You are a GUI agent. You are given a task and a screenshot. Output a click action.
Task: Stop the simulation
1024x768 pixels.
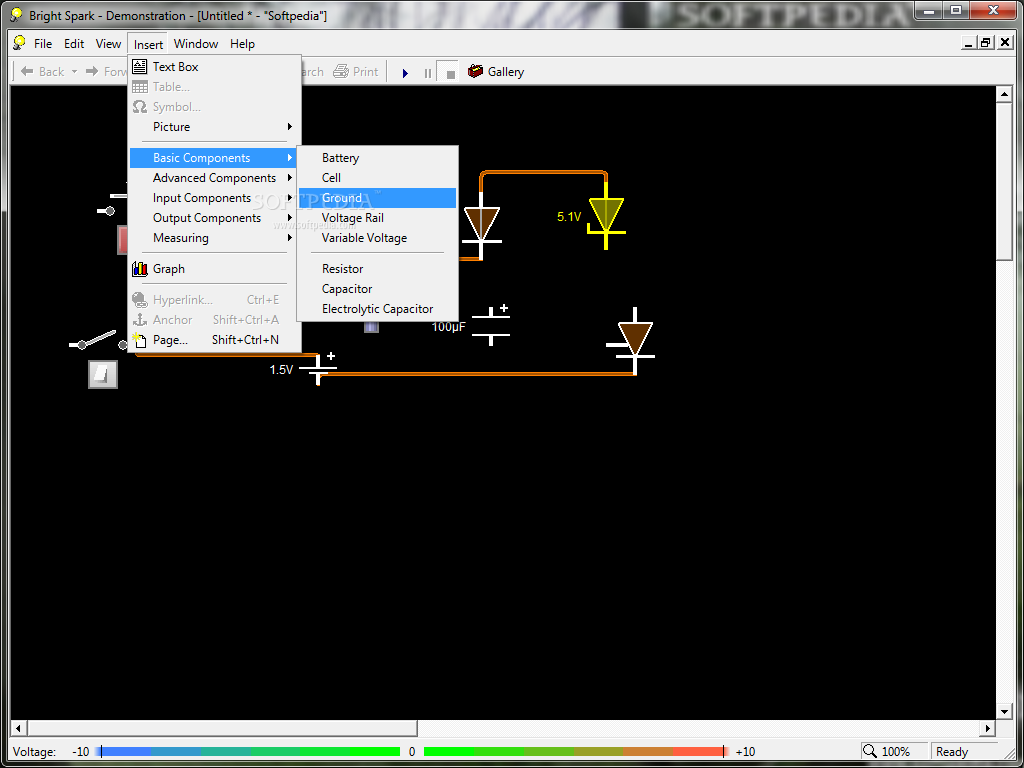coord(450,72)
